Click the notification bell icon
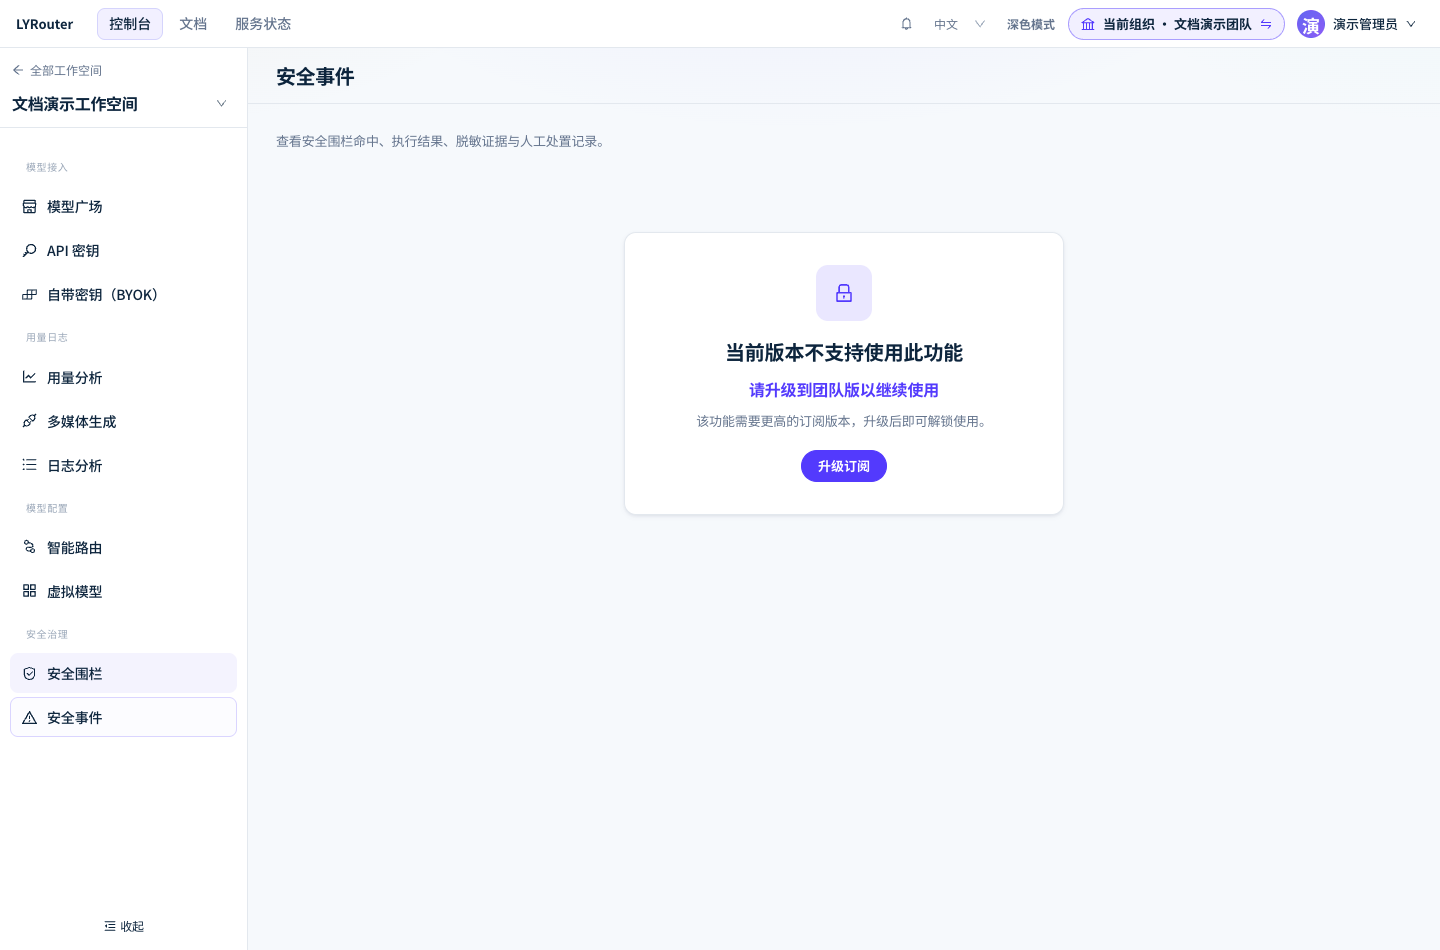The height and width of the screenshot is (950, 1440). [906, 24]
